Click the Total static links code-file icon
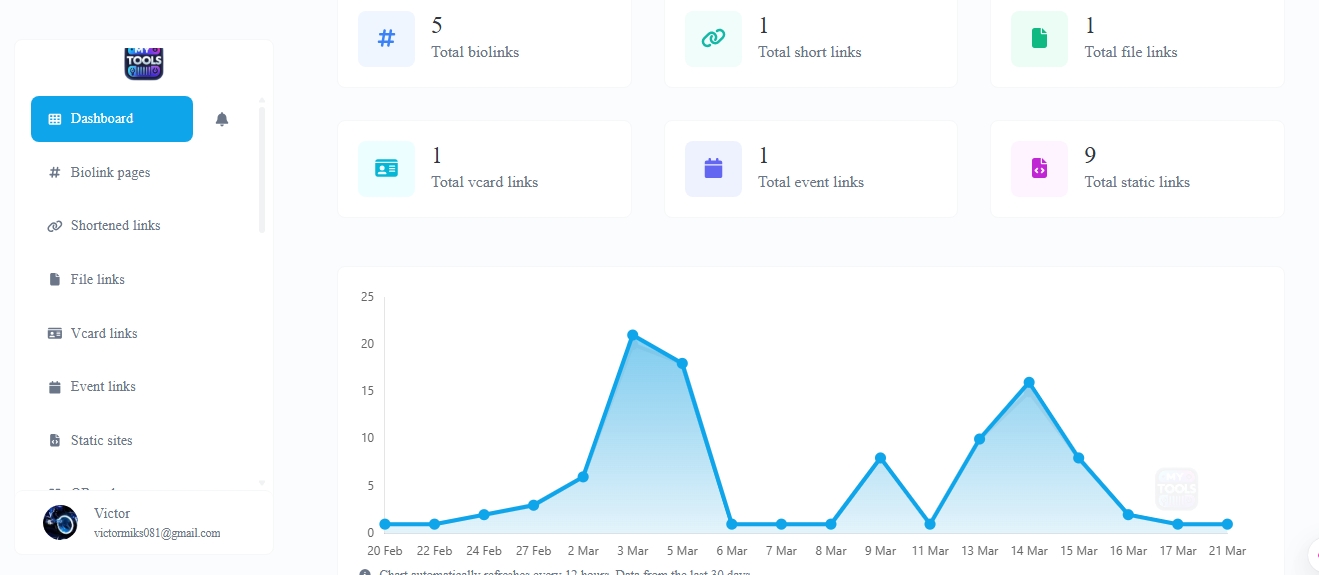The width and height of the screenshot is (1319, 575). click(x=1039, y=168)
